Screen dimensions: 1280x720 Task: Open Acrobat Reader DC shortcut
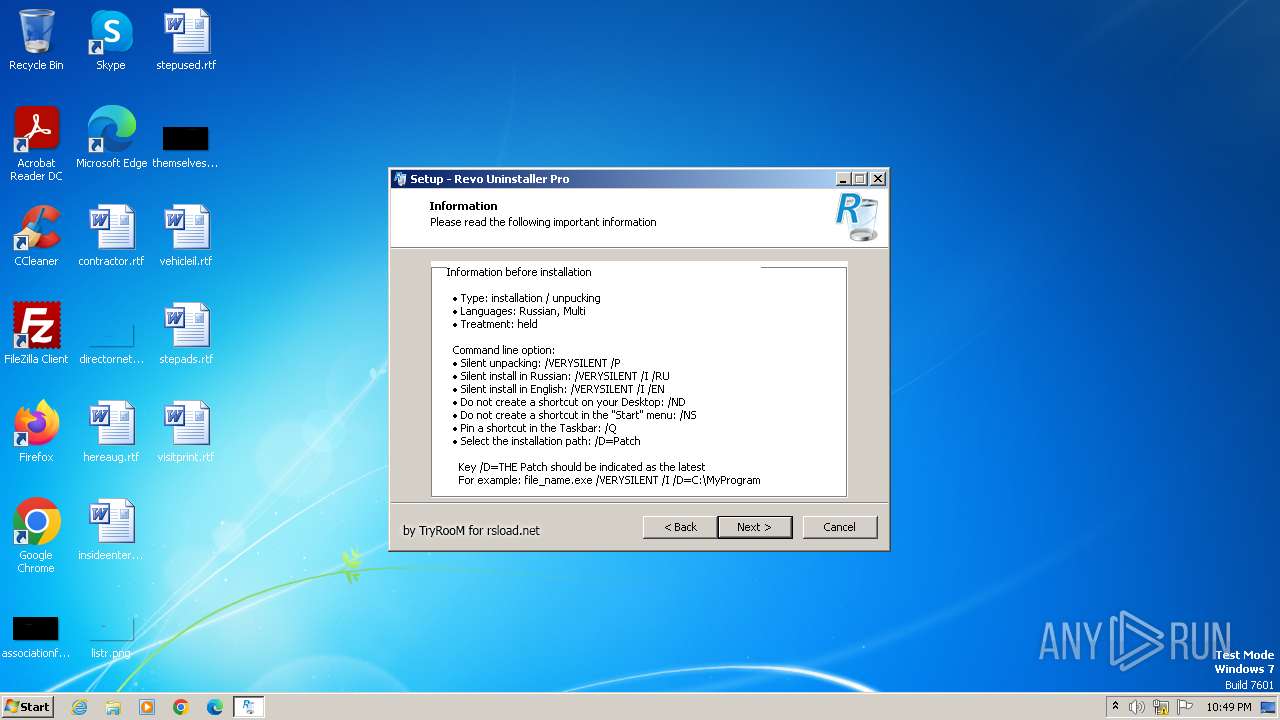(x=36, y=144)
